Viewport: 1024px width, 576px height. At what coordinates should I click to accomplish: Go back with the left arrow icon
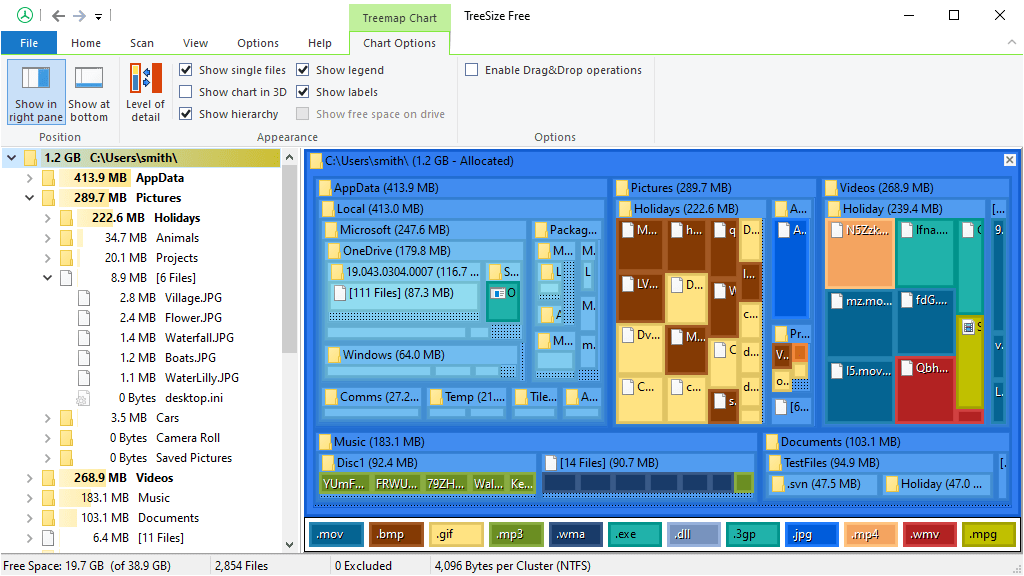pyautogui.click(x=58, y=16)
